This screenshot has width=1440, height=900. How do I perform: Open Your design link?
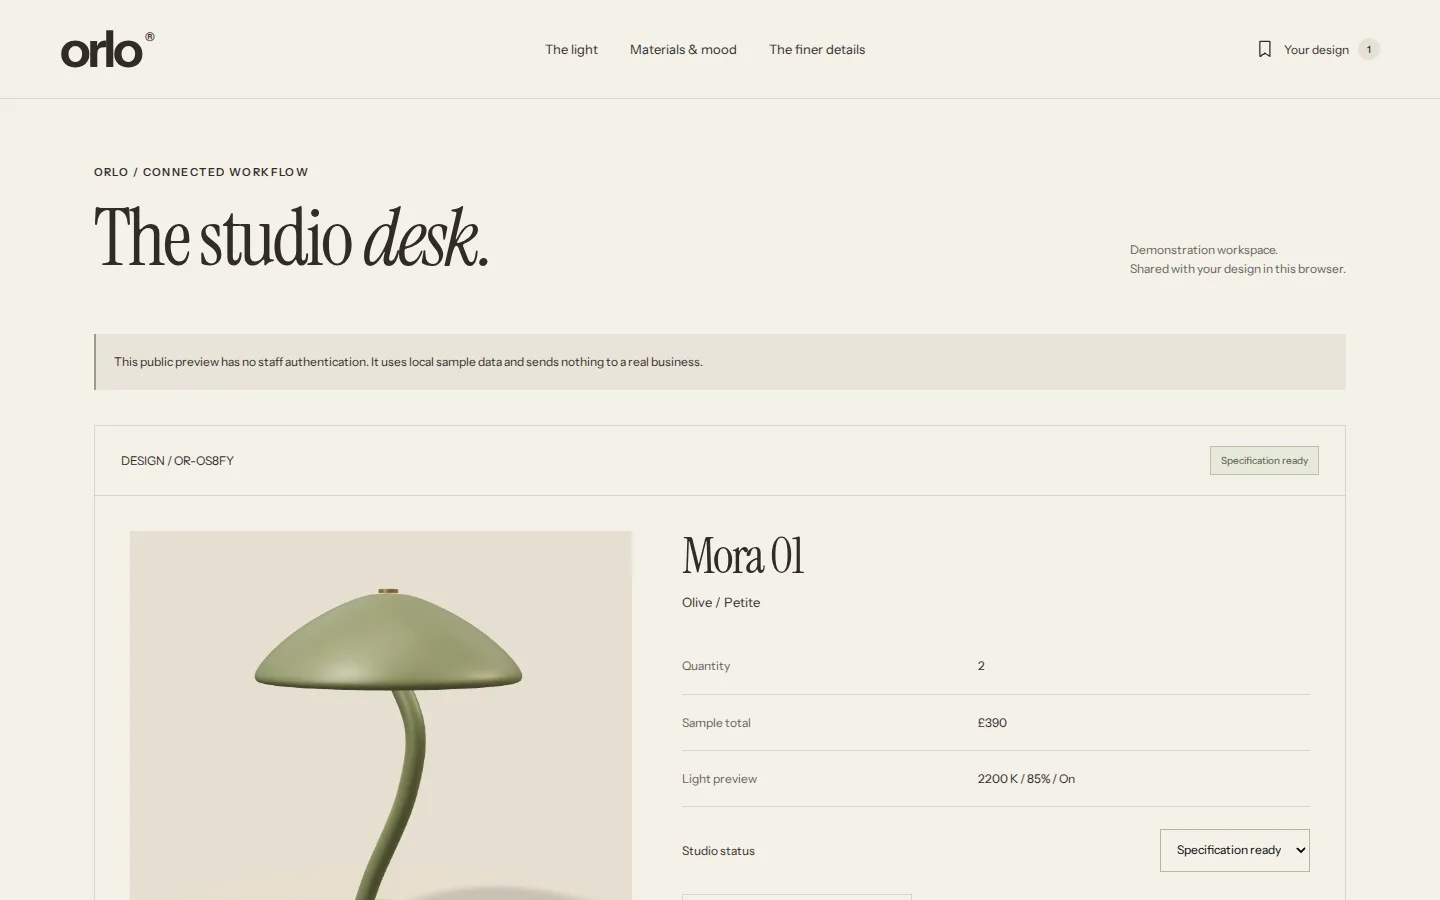[1316, 49]
